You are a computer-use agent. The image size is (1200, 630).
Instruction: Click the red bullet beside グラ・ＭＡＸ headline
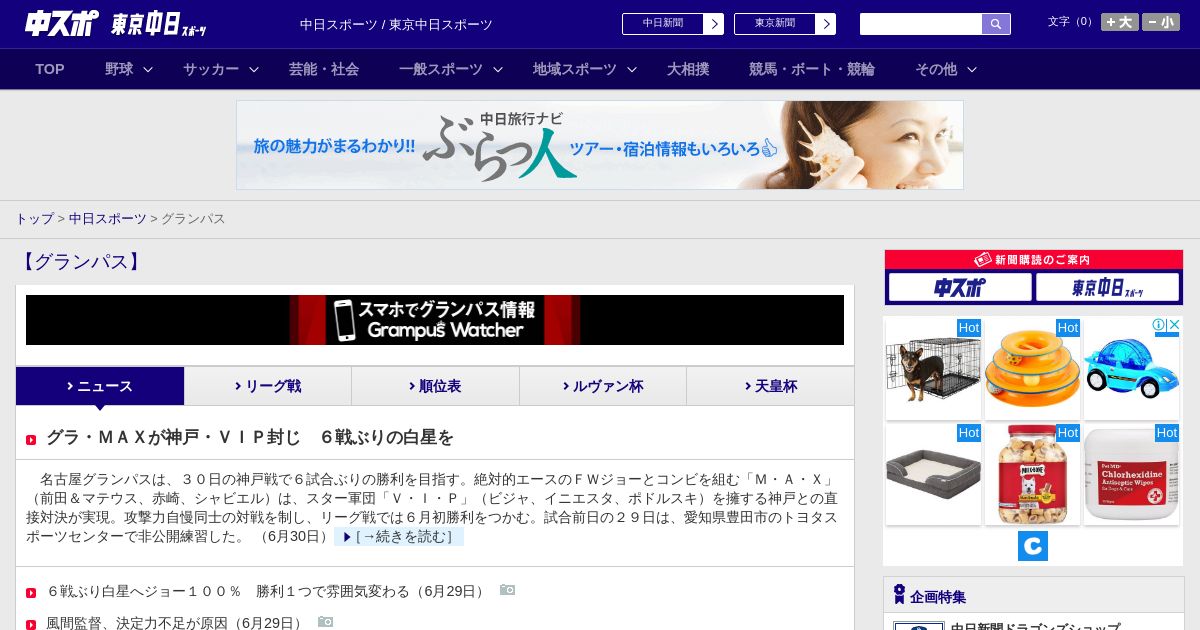(x=31, y=440)
